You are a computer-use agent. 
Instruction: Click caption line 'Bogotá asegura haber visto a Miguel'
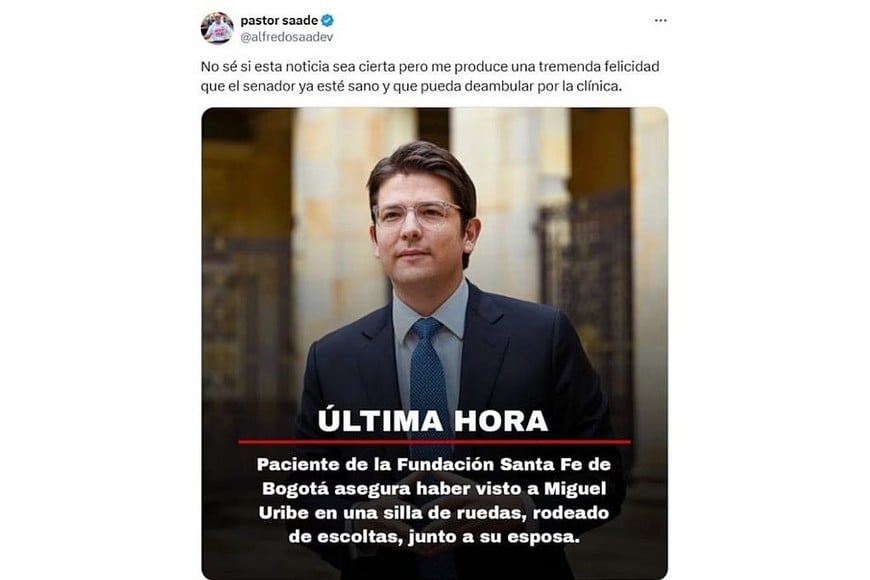point(434,488)
